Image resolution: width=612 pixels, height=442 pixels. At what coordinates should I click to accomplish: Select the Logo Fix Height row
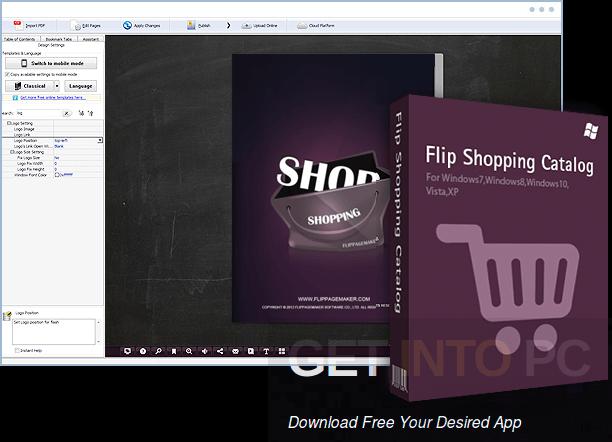click(x=53, y=169)
